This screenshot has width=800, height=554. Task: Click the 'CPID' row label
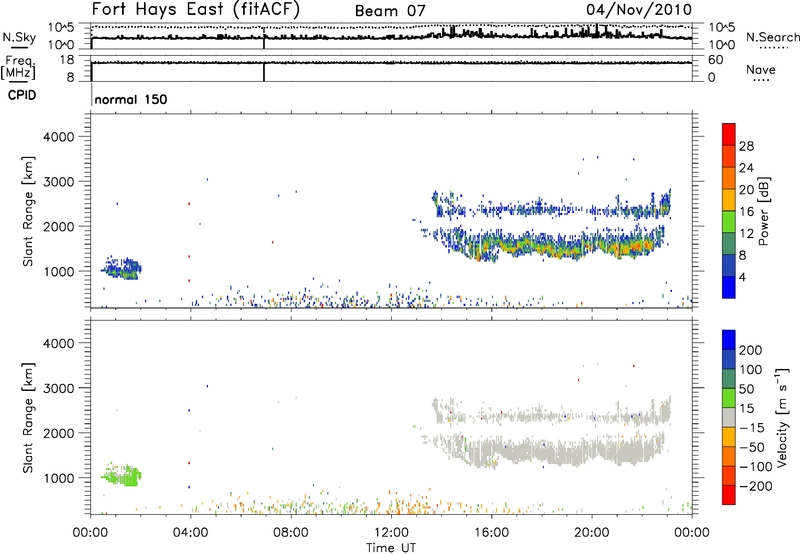click(22, 95)
